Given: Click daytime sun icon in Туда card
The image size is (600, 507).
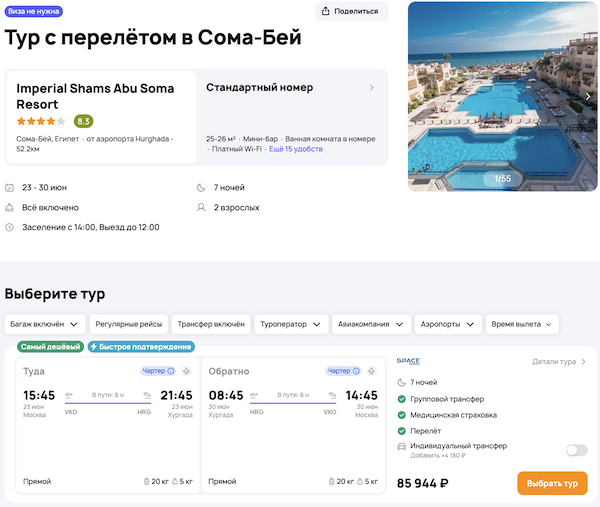Looking at the screenshot, I should click(x=187, y=371).
